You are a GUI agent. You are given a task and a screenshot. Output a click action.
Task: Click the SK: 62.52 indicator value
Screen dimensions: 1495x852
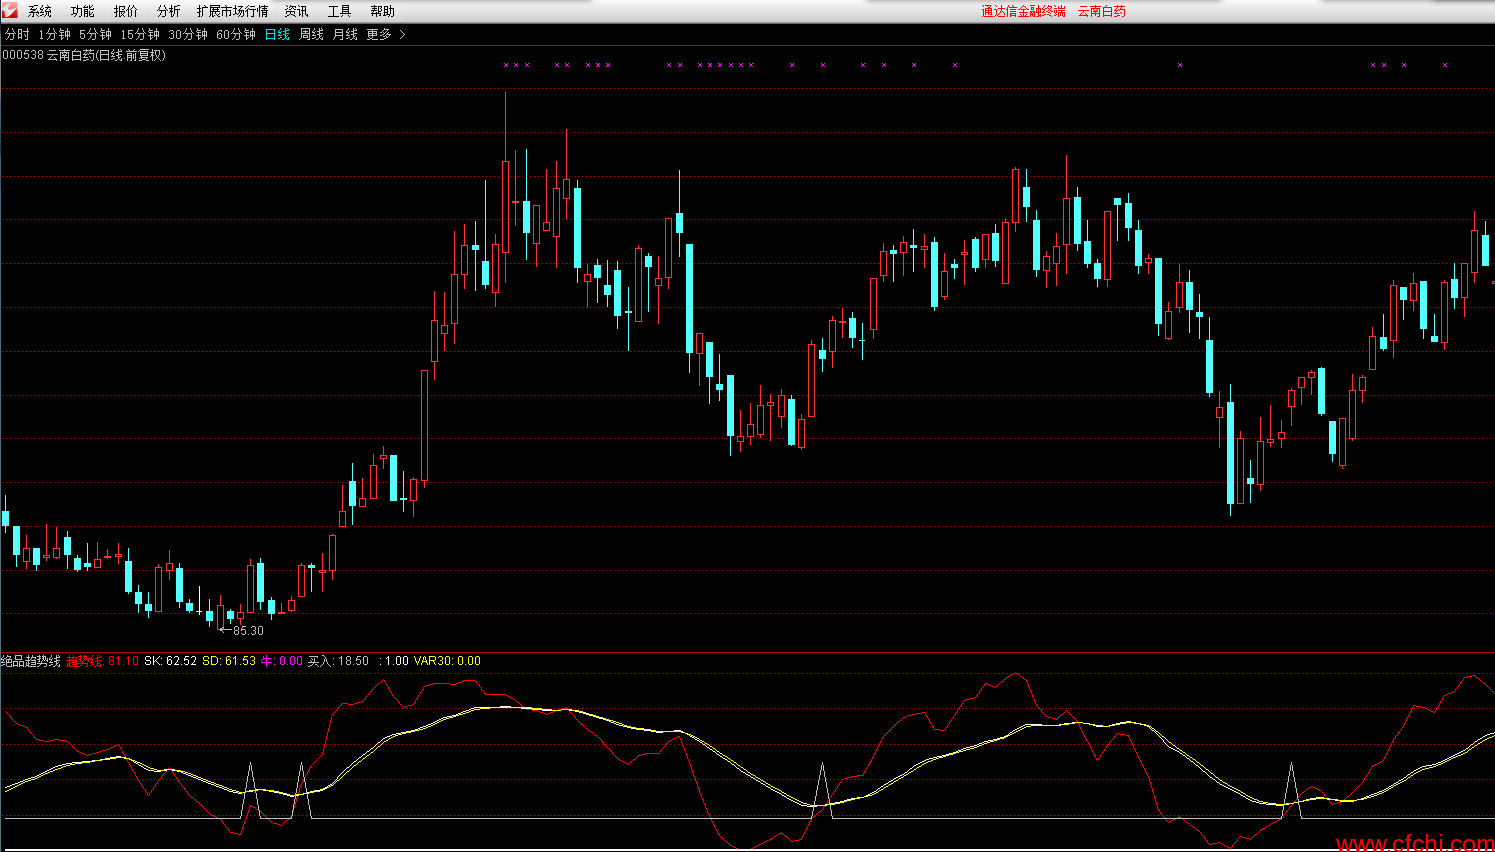[x=170, y=661]
